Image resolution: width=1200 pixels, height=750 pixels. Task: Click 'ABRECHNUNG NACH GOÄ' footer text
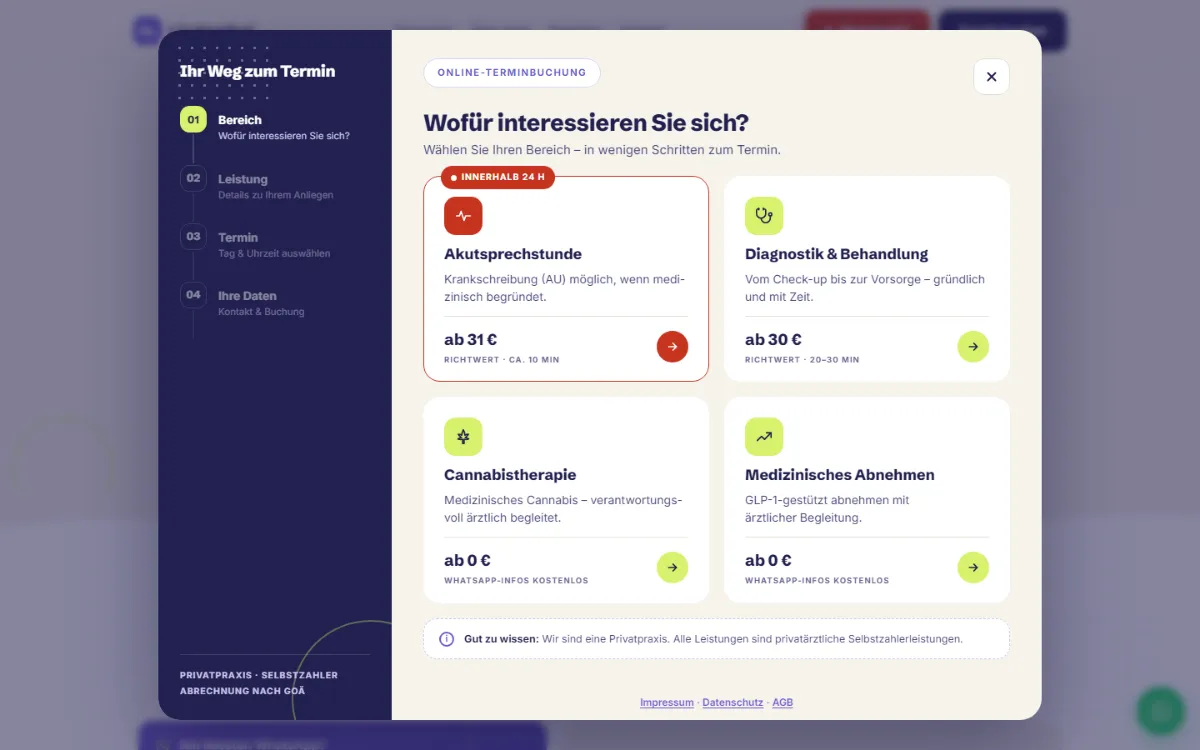click(243, 691)
